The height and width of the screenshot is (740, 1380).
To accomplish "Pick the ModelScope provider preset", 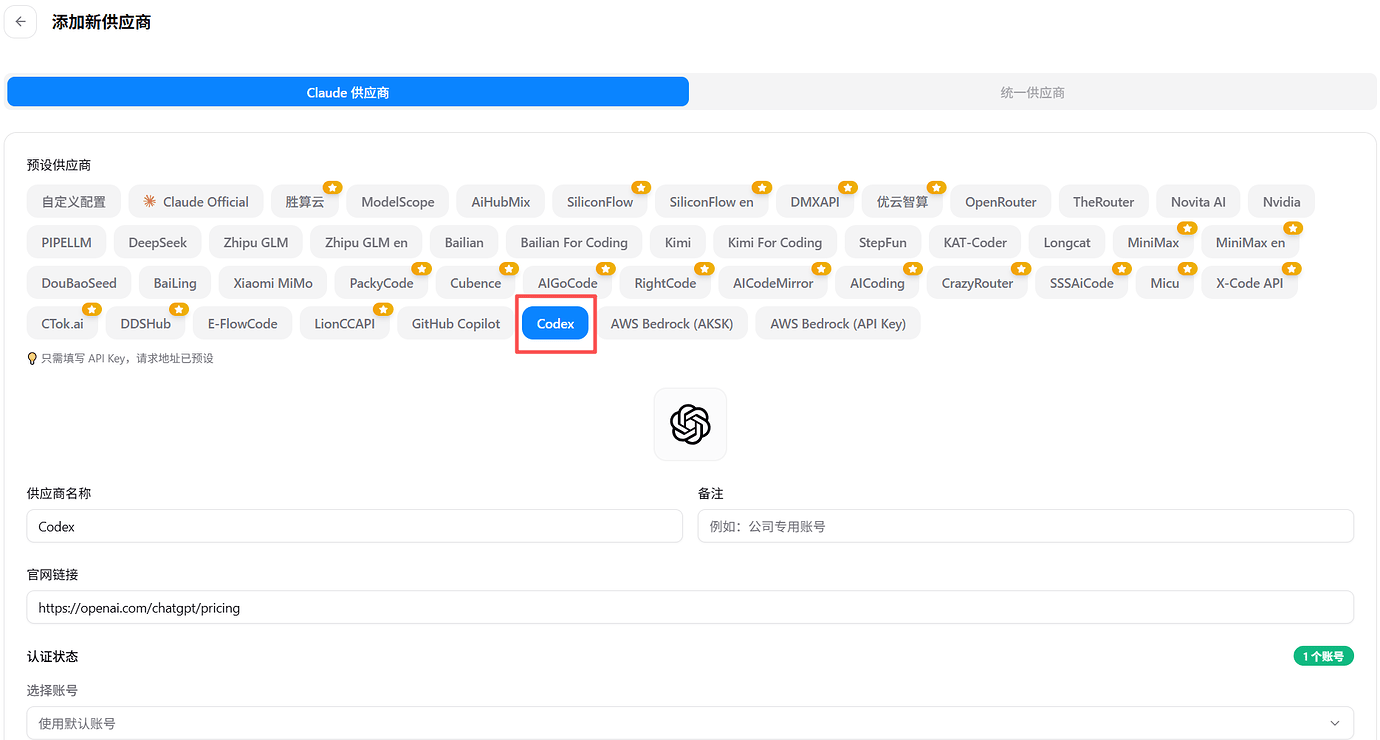I will tap(398, 201).
